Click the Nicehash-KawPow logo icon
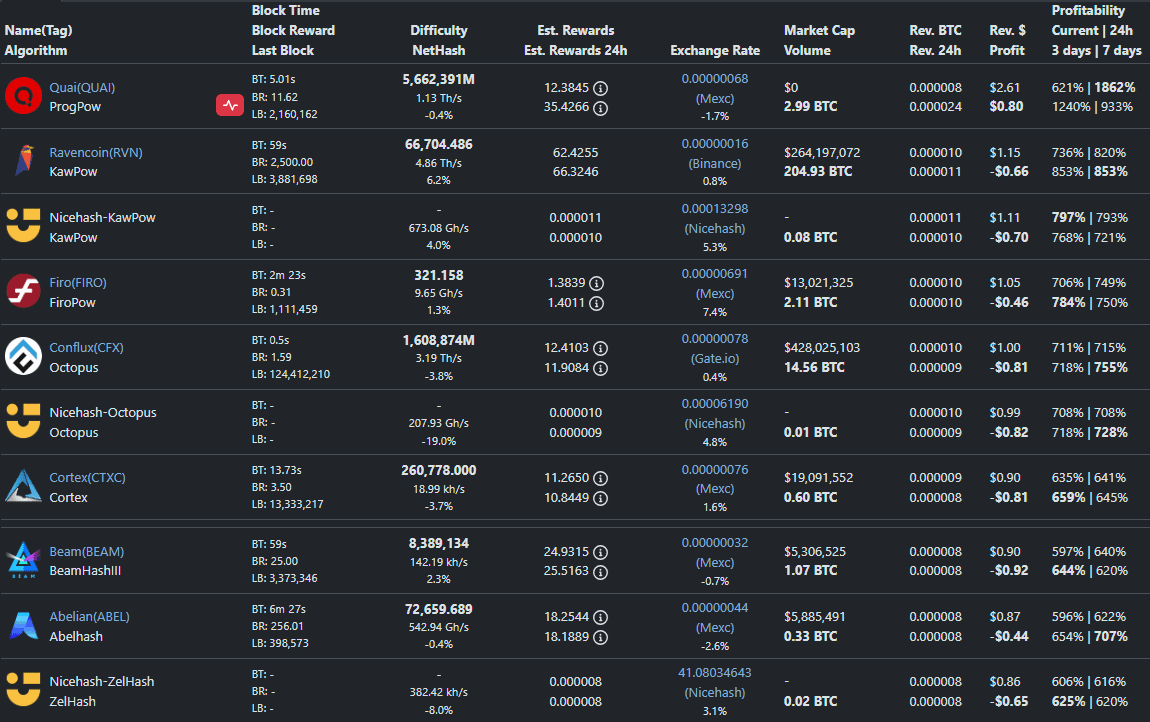1150x722 pixels. point(22,227)
